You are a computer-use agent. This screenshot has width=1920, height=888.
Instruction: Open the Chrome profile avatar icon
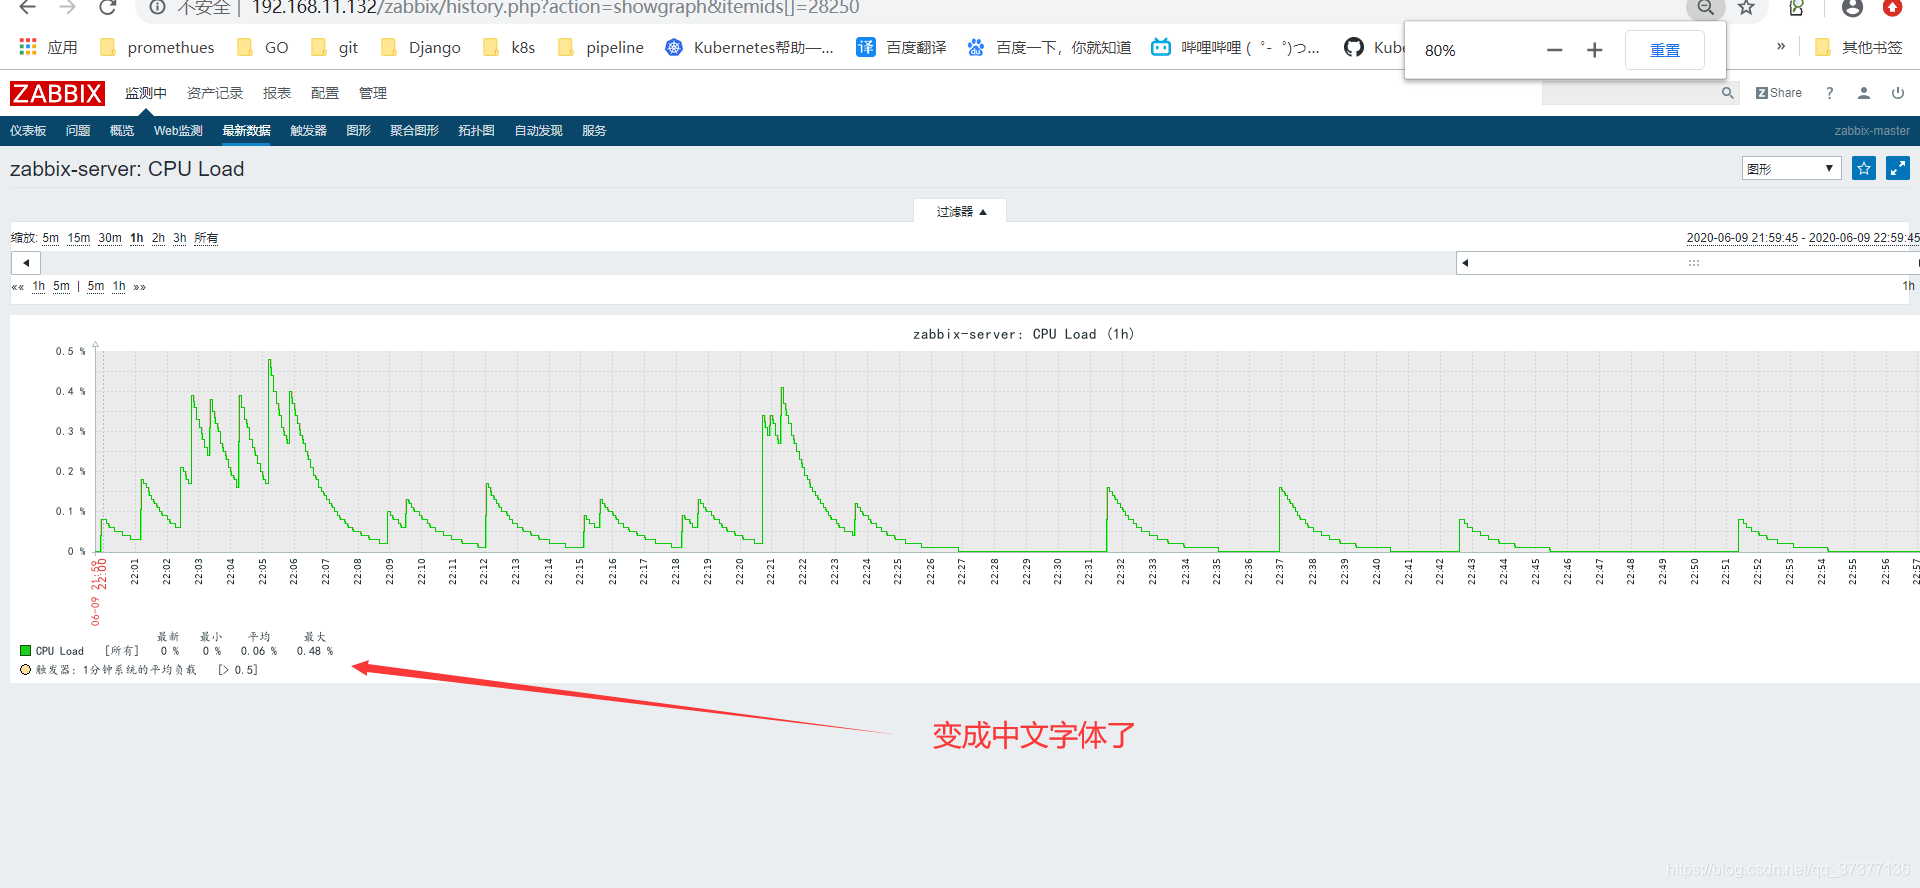pos(1852,8)
